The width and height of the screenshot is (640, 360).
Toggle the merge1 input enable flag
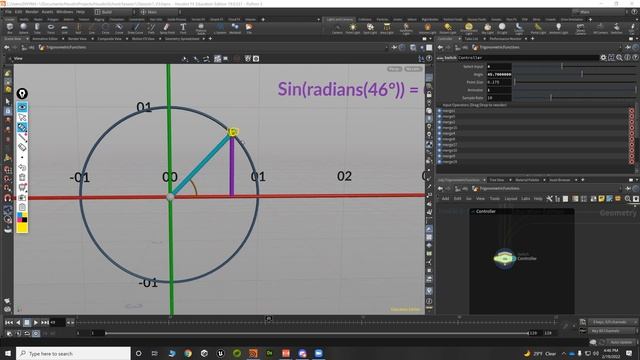coord(440,111)
